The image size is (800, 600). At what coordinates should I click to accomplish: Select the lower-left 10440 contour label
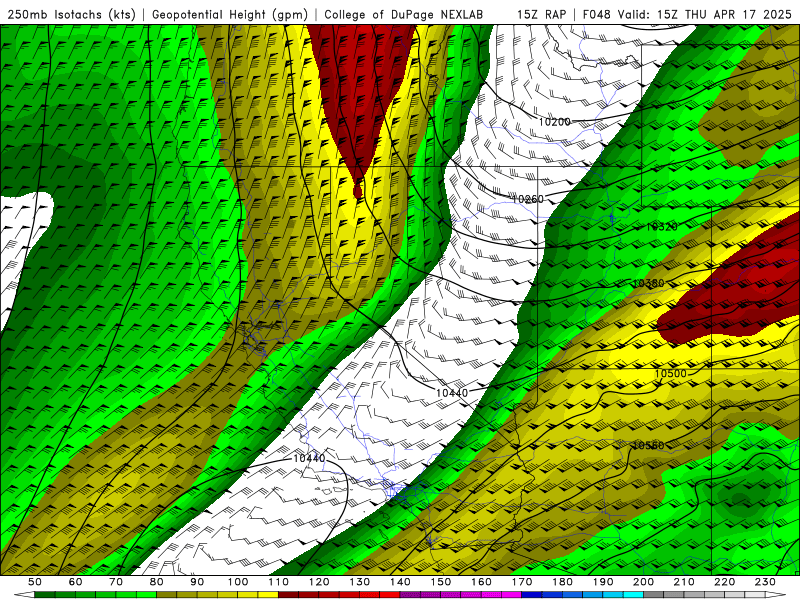coord(309,458)
